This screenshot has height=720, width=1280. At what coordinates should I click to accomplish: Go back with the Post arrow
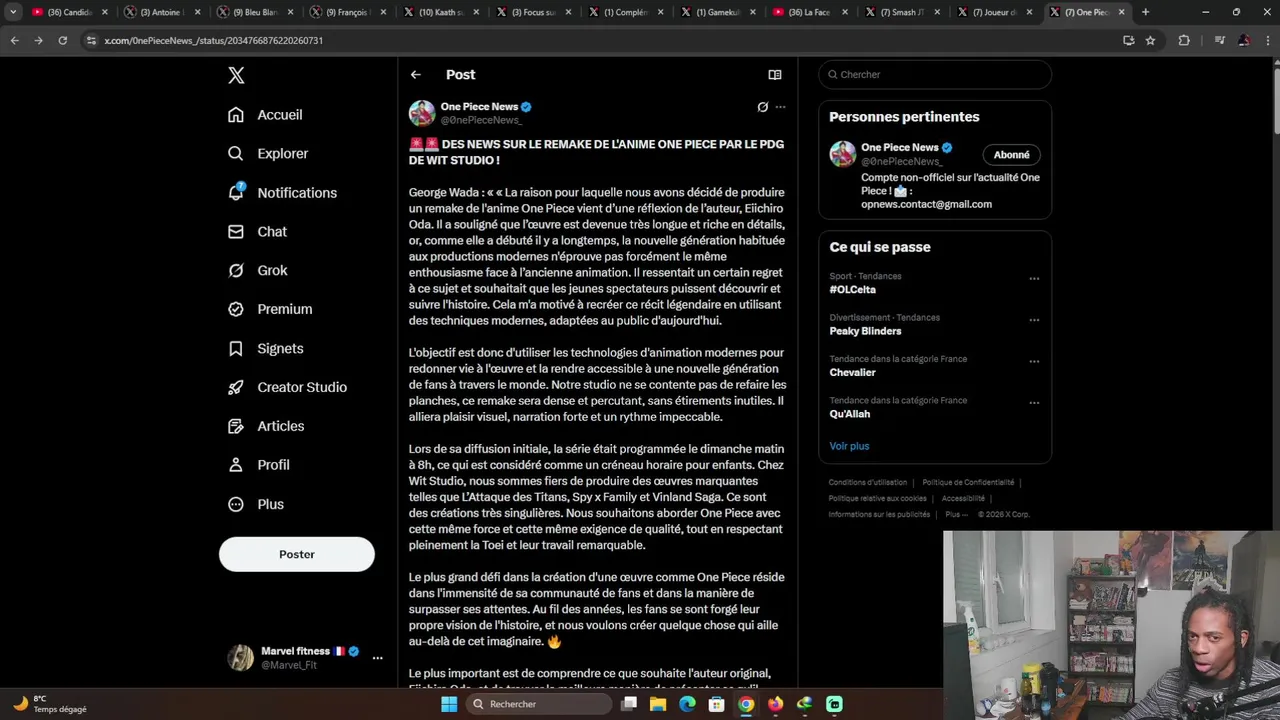coord(416,75)
